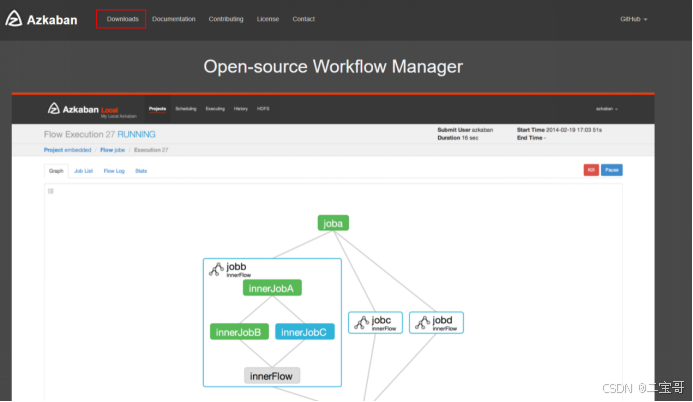Switch to the Graph tab
Image resolution: width=693 pixels, height=402 pixels.
point(56,171)
